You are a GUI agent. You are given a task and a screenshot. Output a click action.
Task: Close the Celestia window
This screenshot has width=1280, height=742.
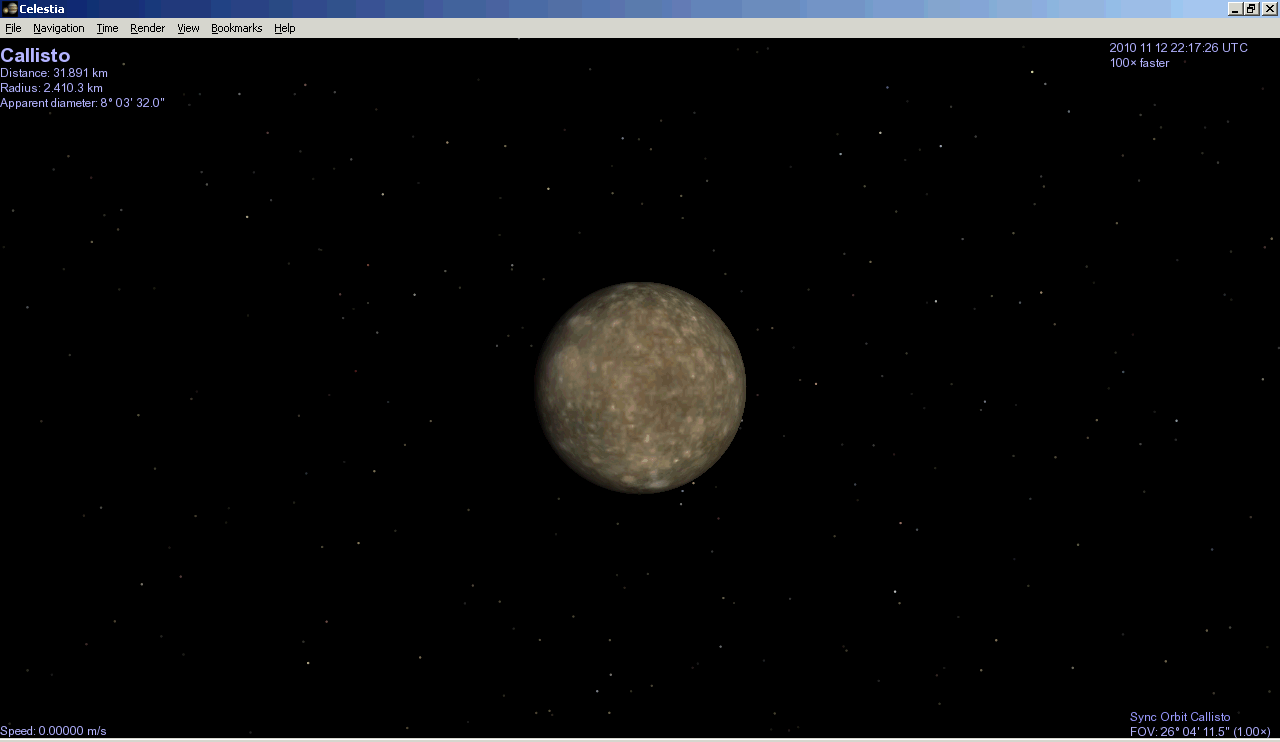1269,9
